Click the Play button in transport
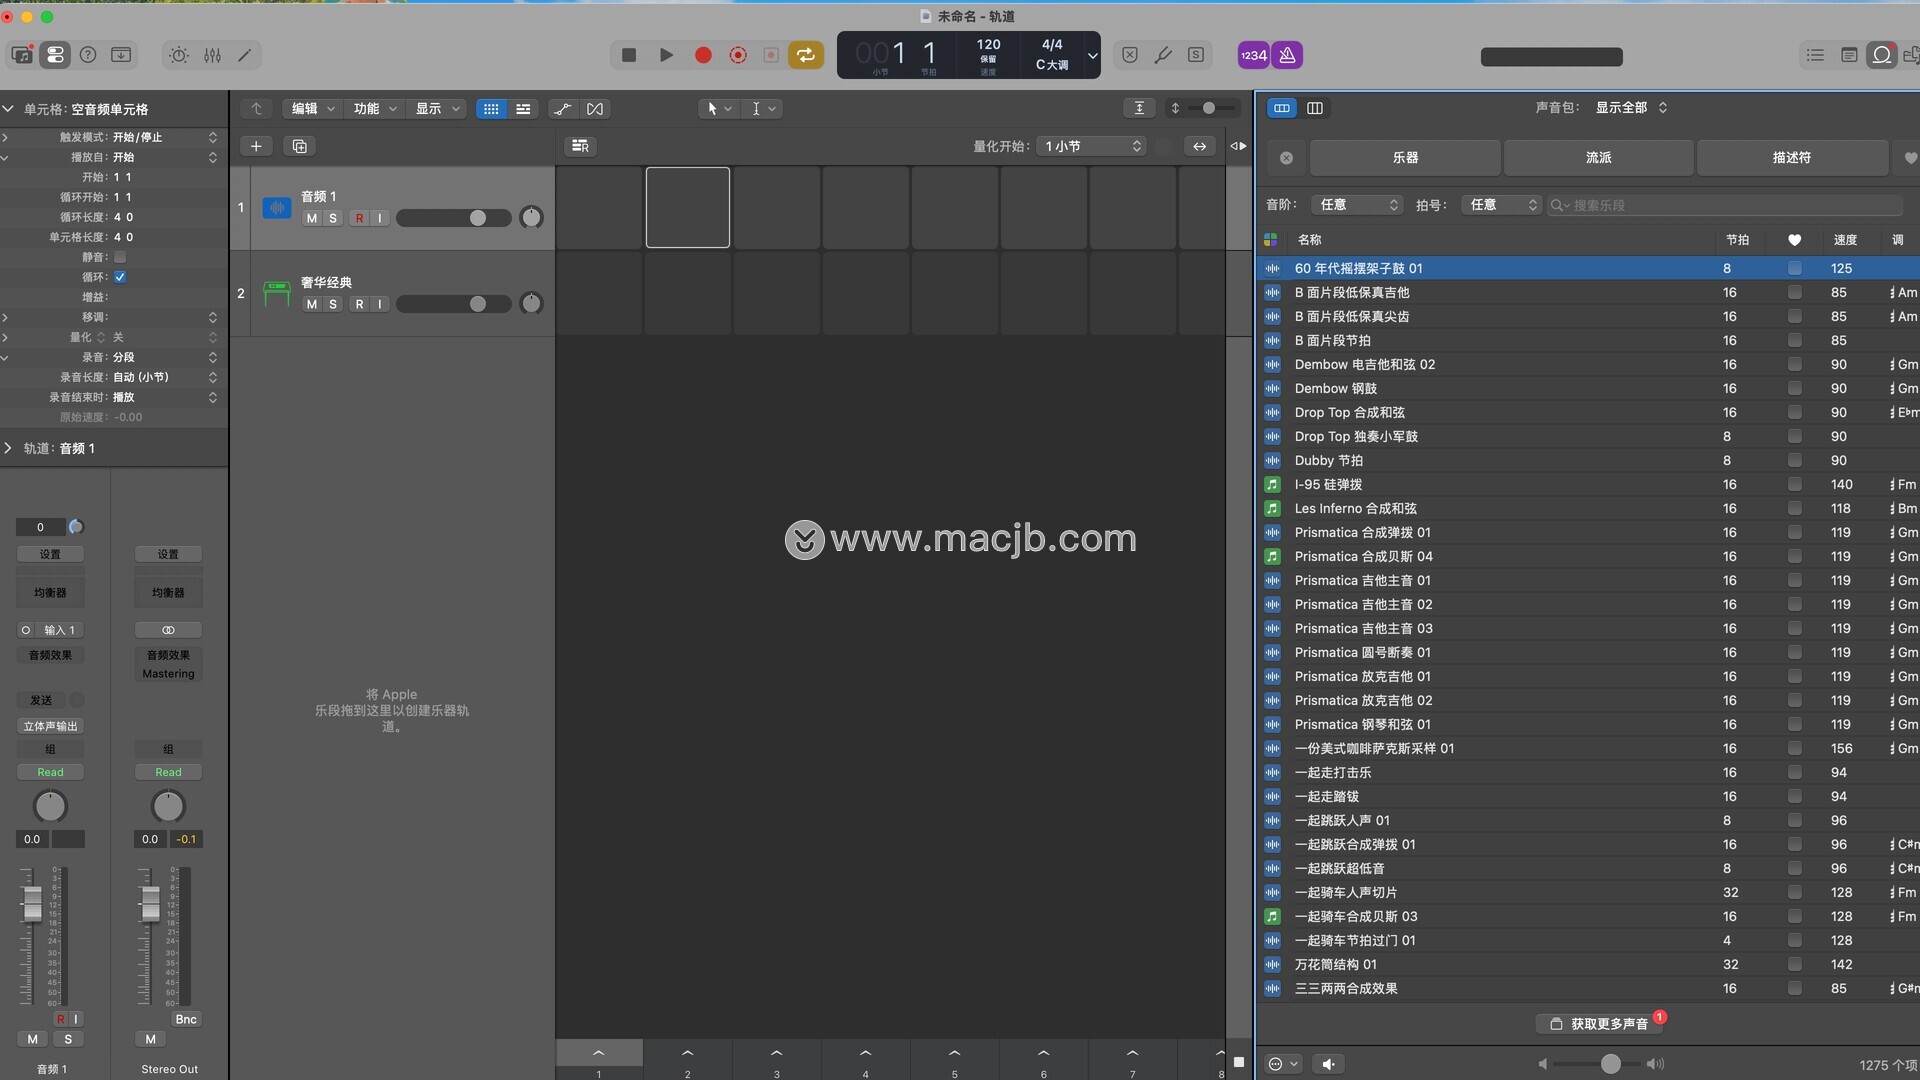The height and width of the screenshot is (1080, 1920). coord(666,55)
